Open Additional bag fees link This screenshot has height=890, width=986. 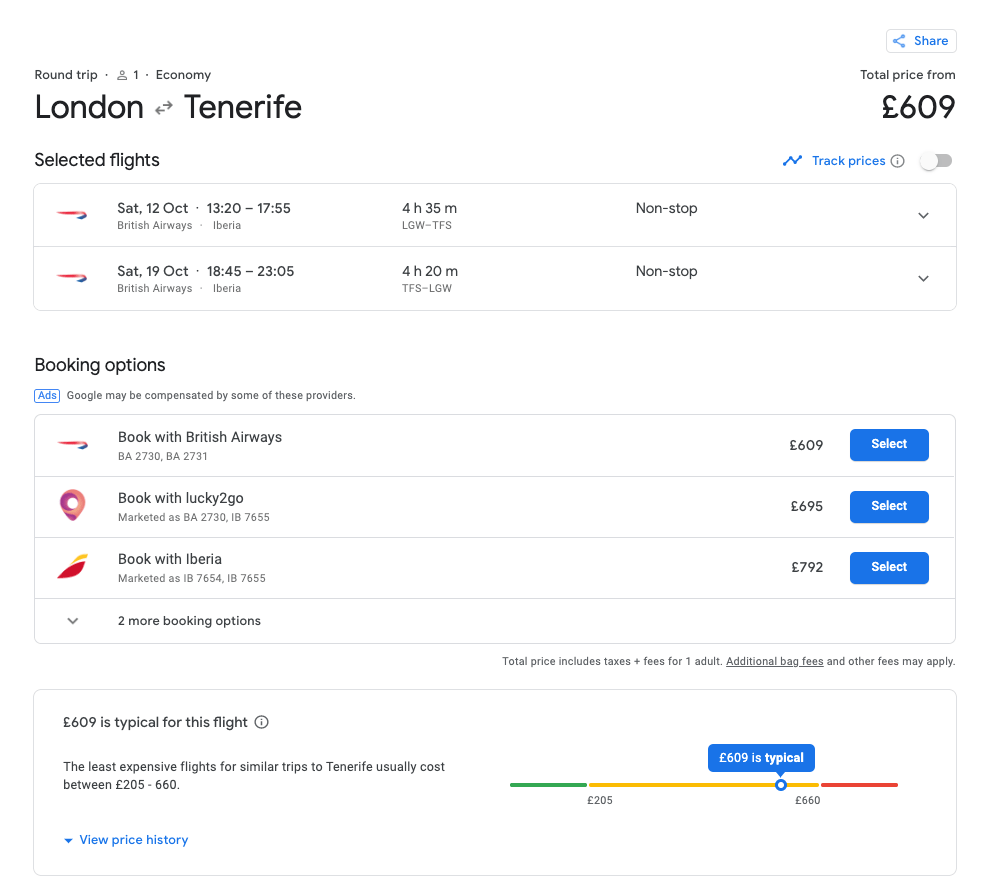click(x=774, y=662)
